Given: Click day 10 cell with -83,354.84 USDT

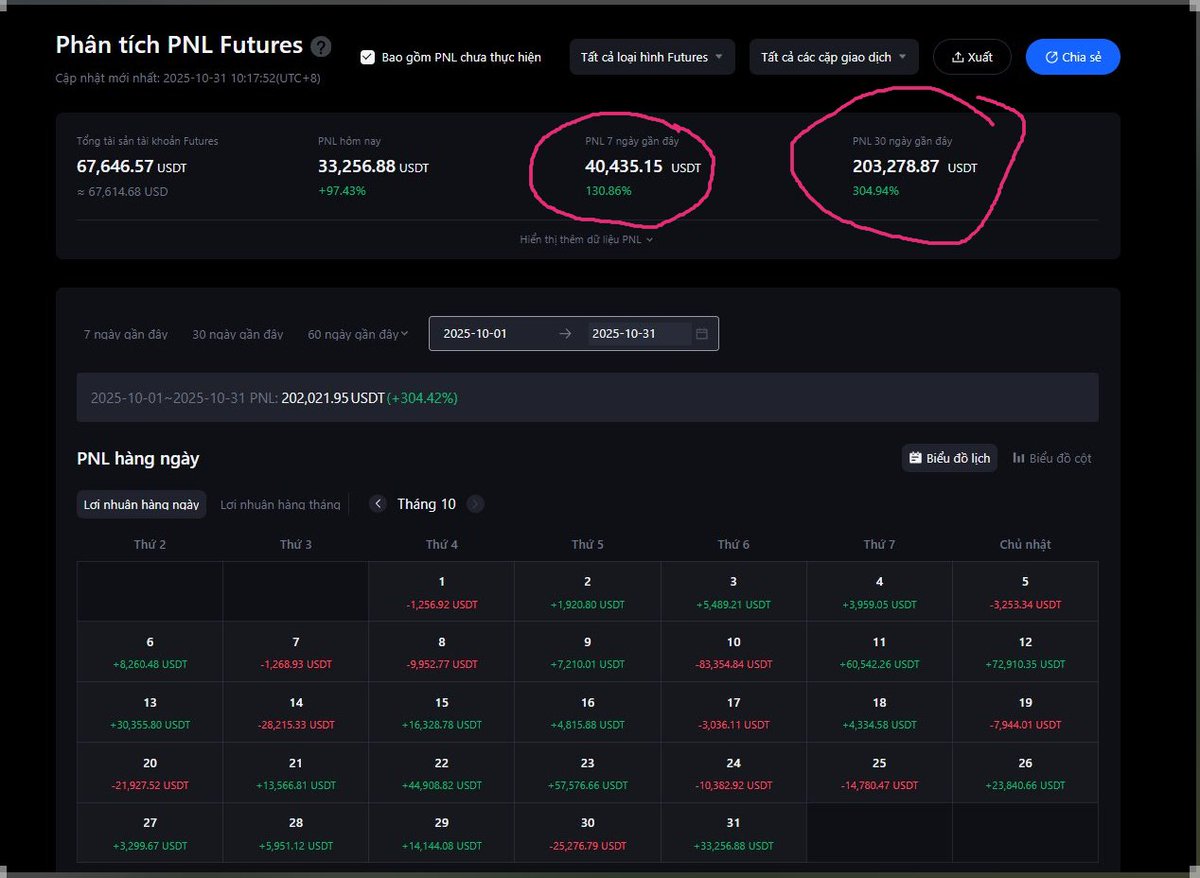Looking at the screenshot, I should tap(734, 652).
